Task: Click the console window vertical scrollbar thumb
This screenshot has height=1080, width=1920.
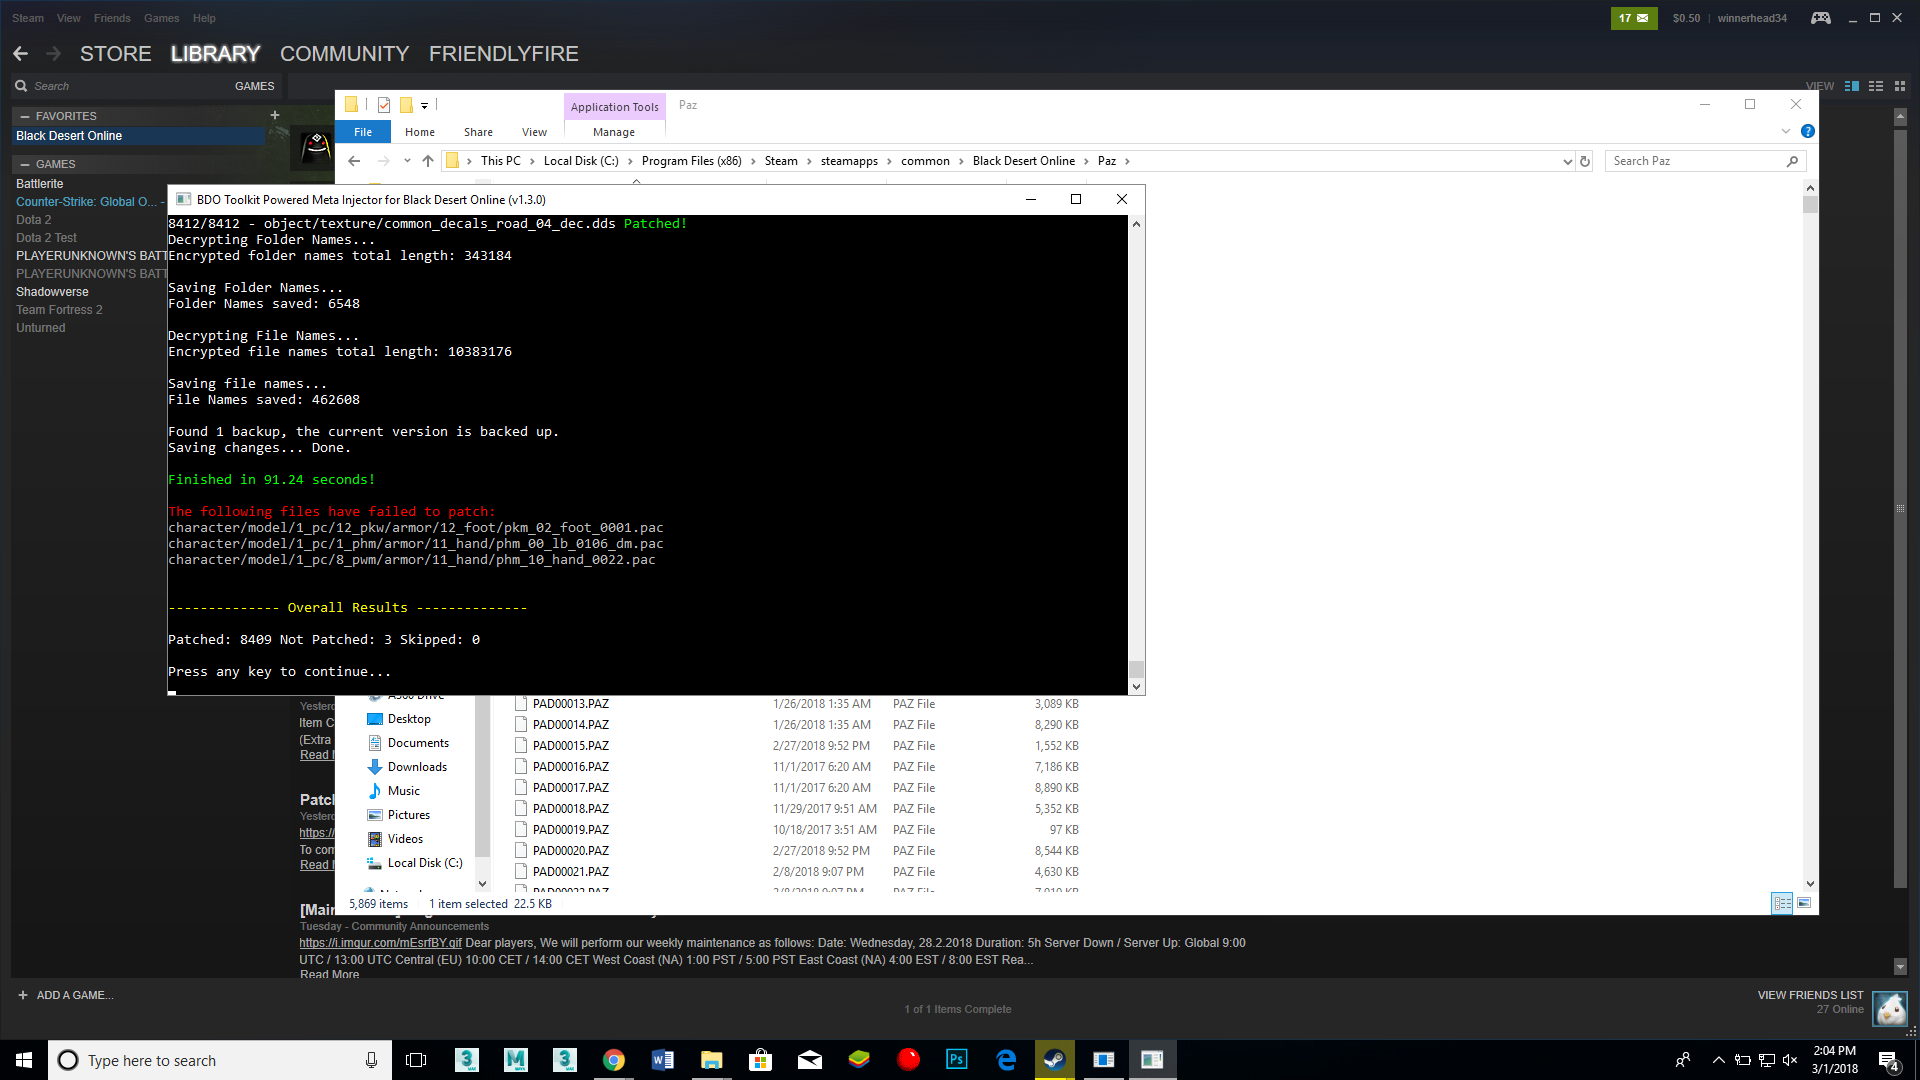Action: point(1136,669)
